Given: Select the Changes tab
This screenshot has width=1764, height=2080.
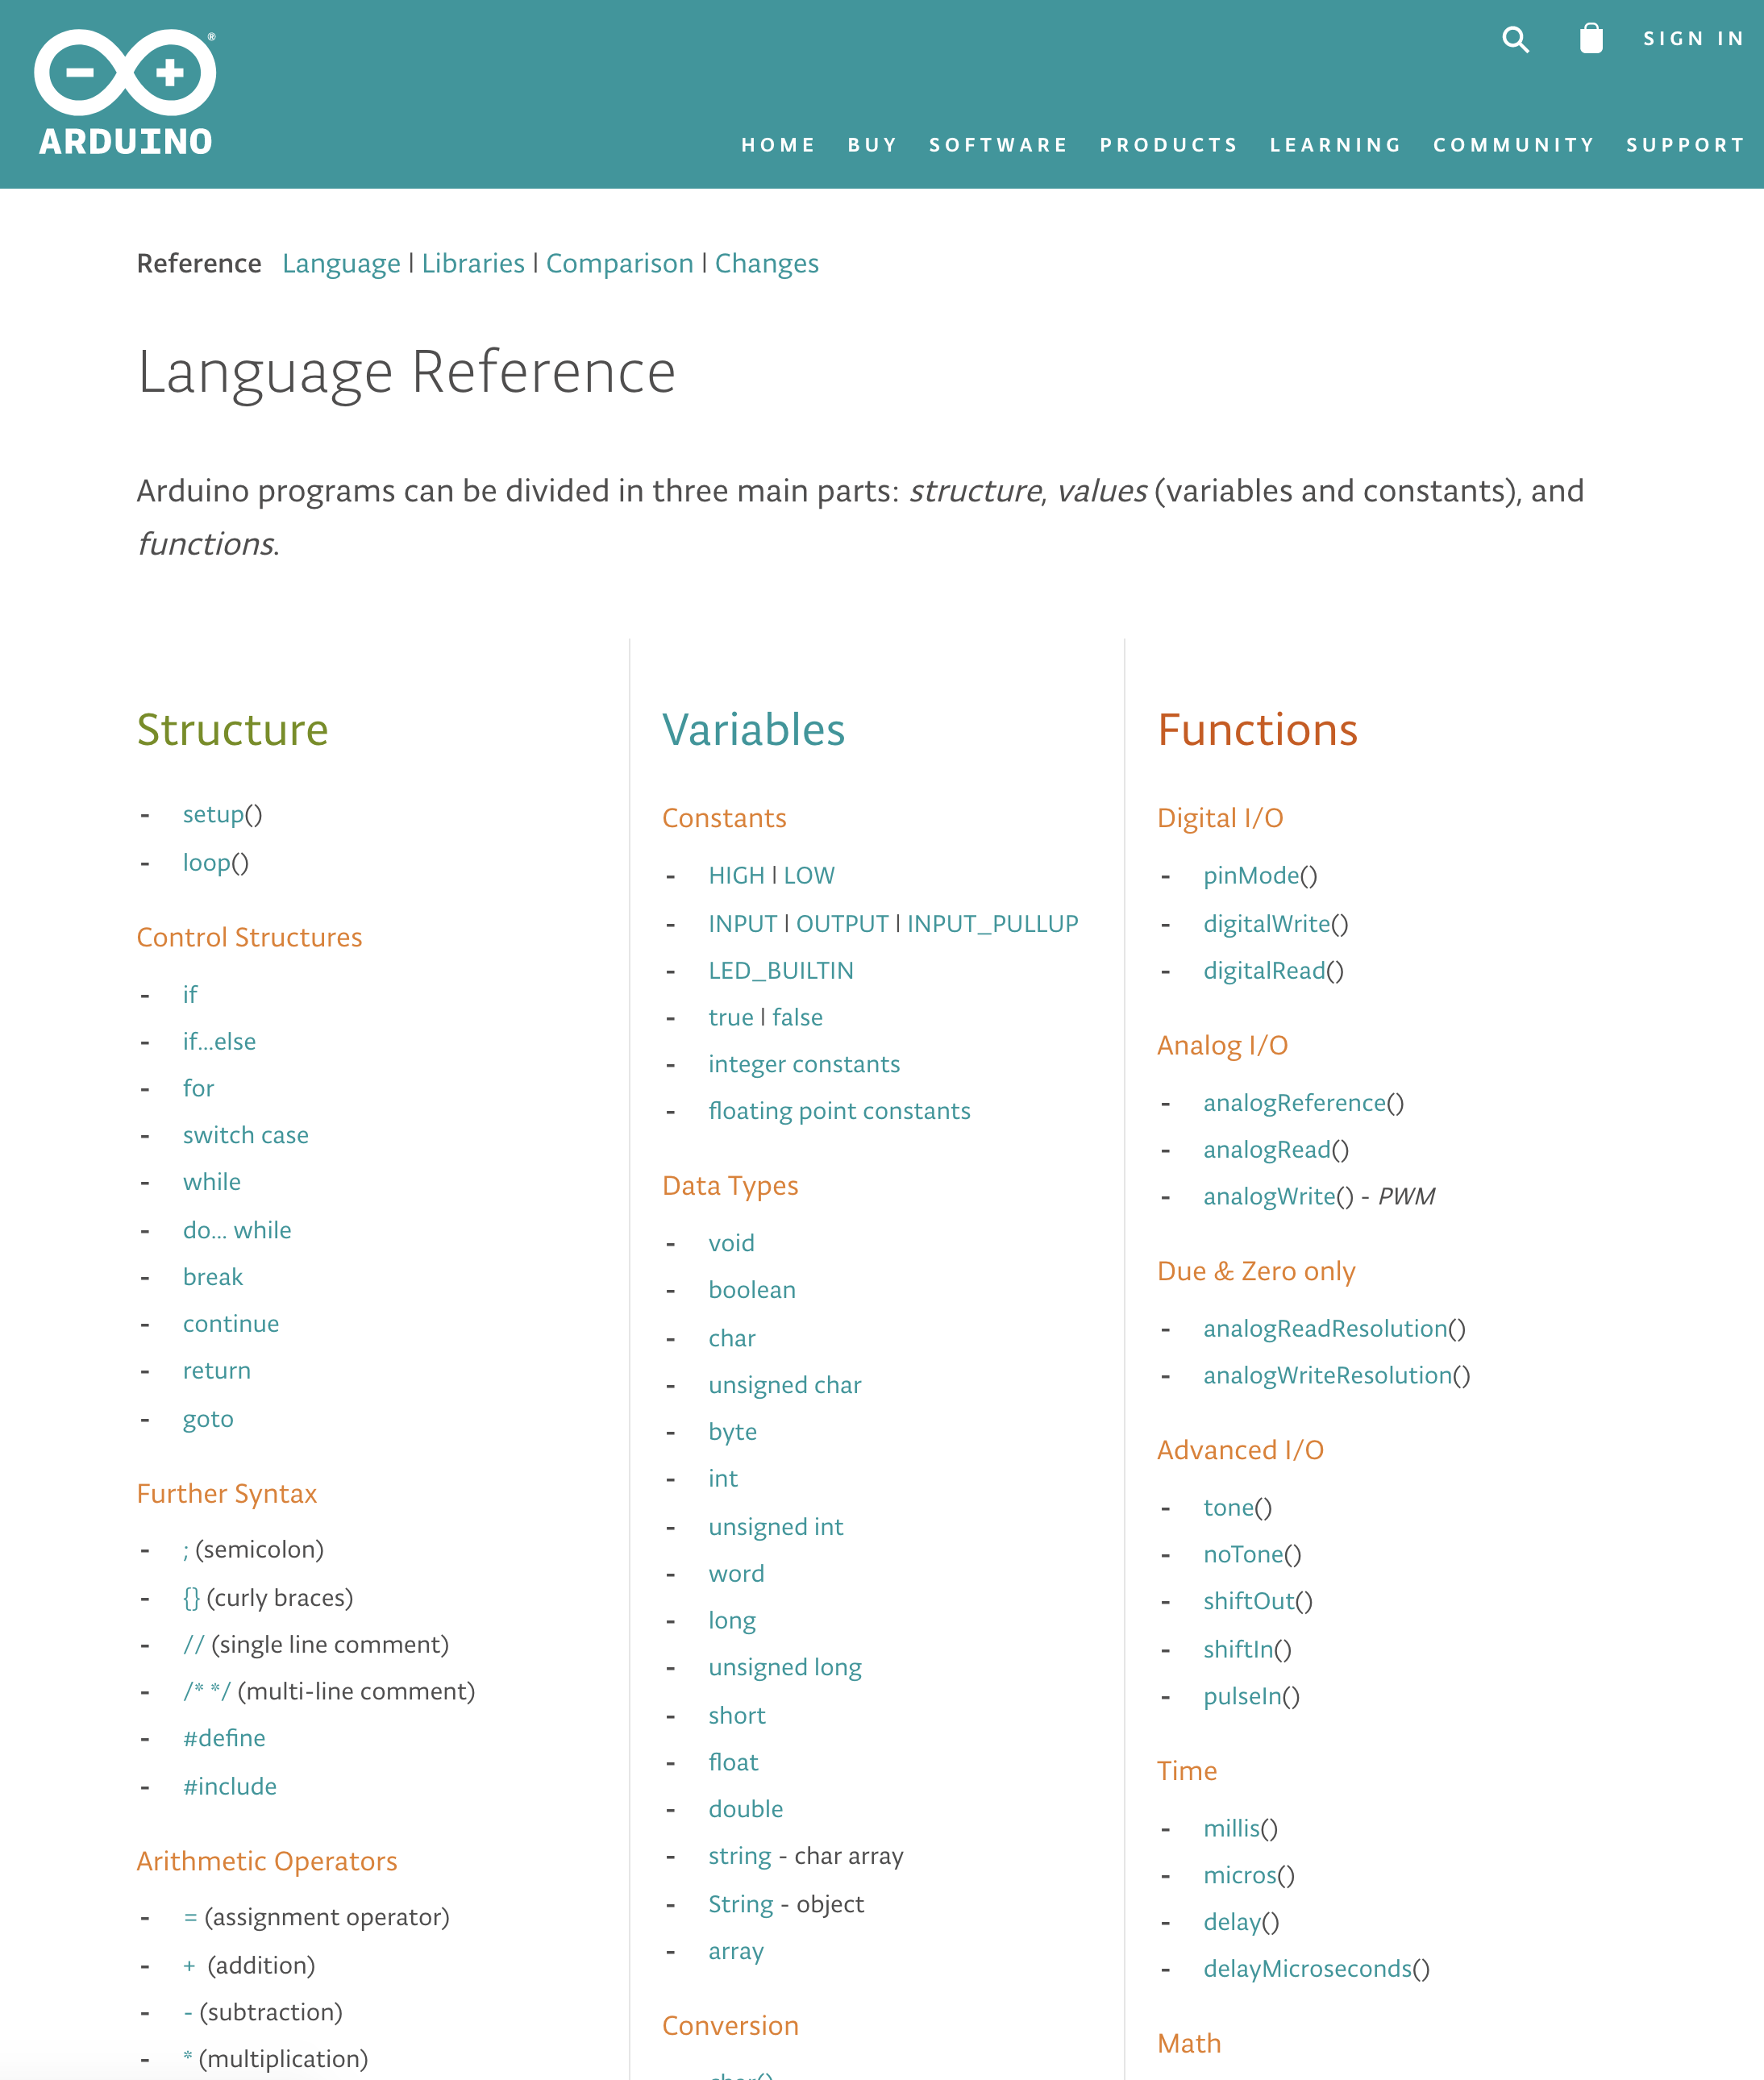Looking at the screenshot, I should 767,262.
